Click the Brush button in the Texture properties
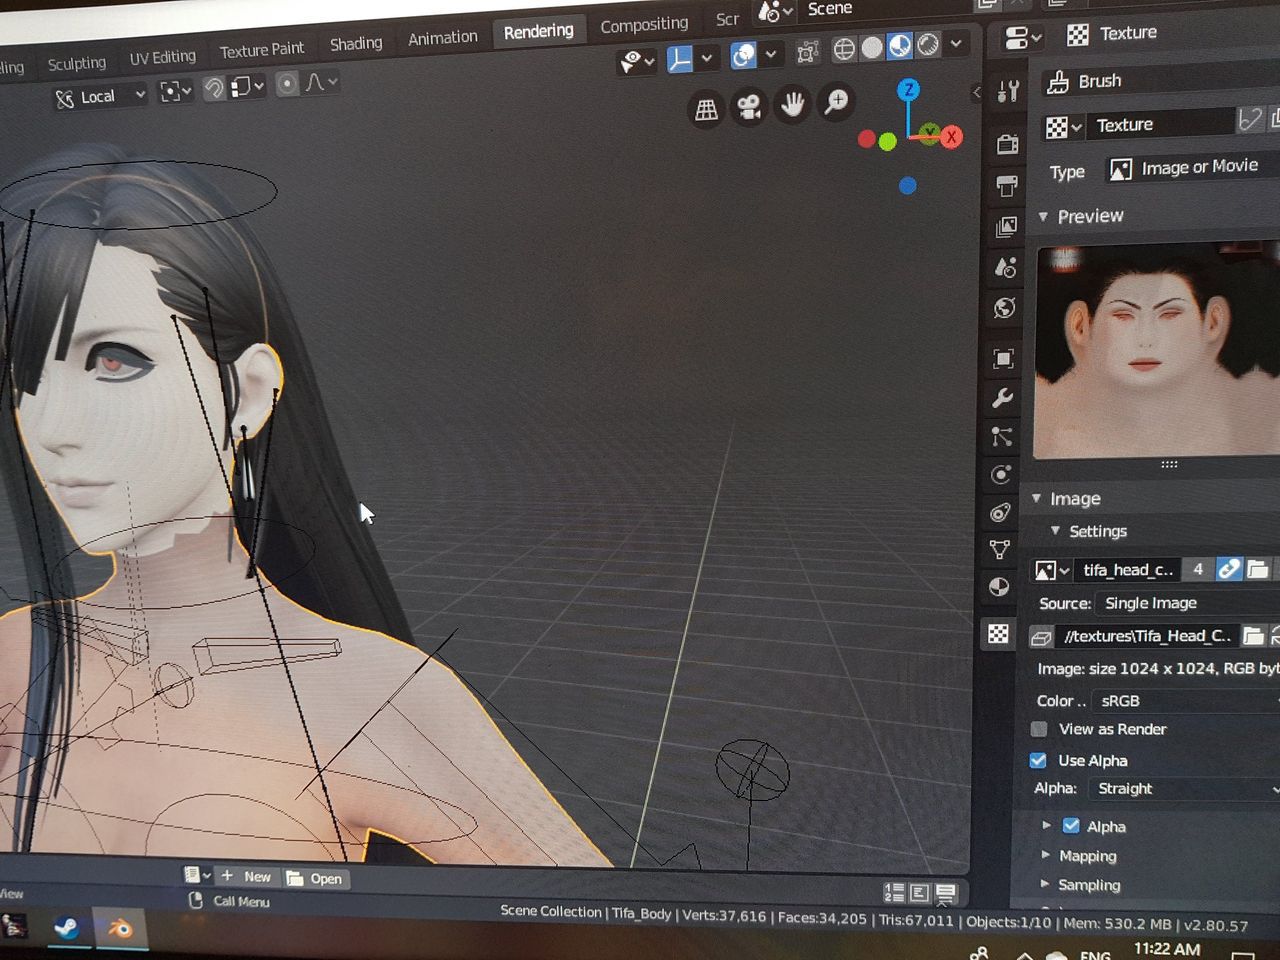This screenshot has height=960, width=1280. coord(1160,81)
